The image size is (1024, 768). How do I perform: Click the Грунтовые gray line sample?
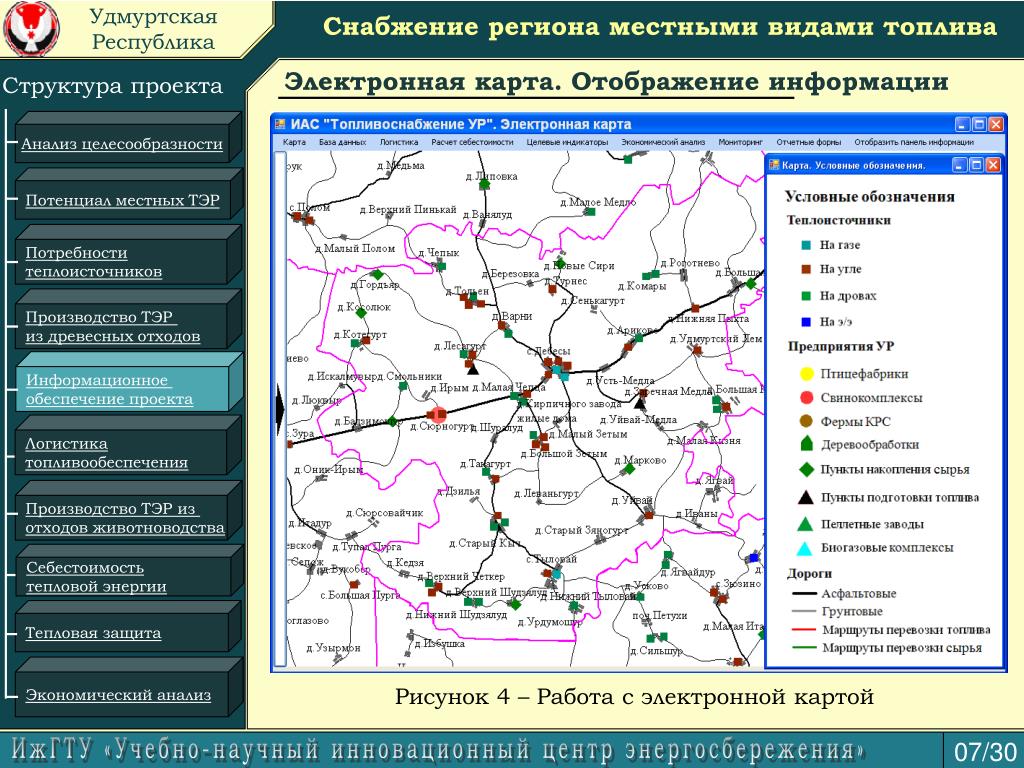pyautogui.click(x=804, y=612)
